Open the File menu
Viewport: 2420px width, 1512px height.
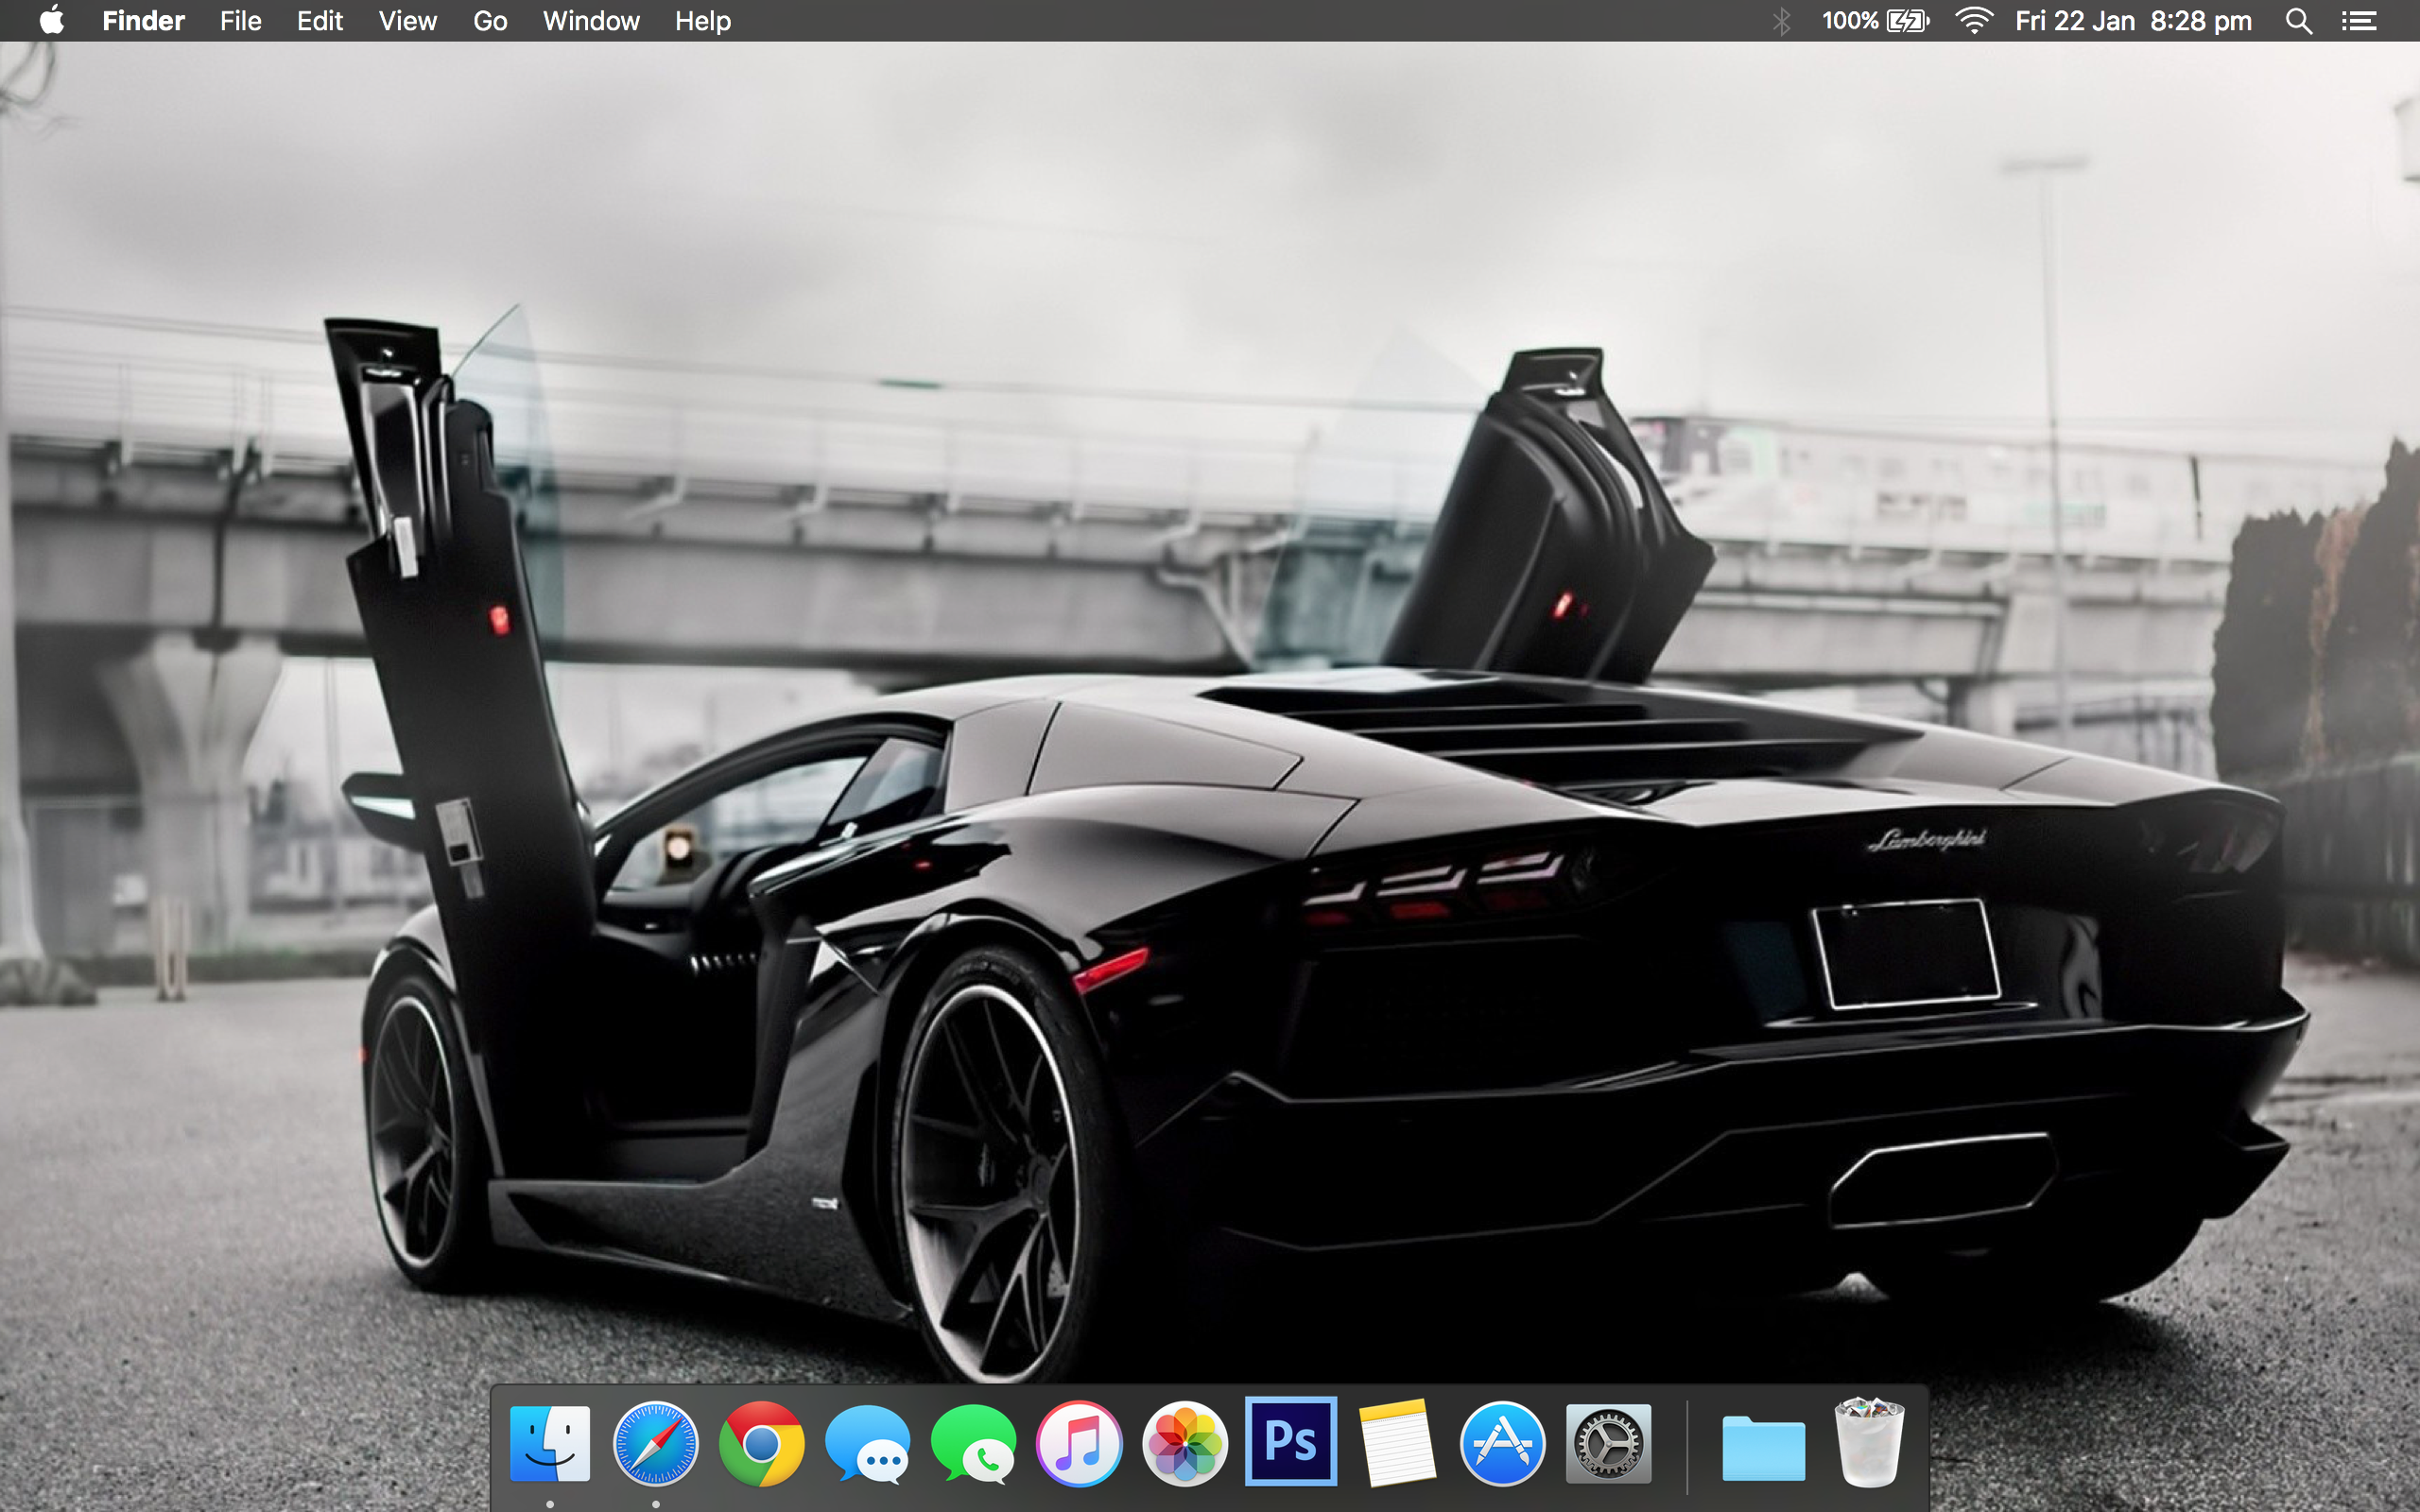(x=241, y=20)
